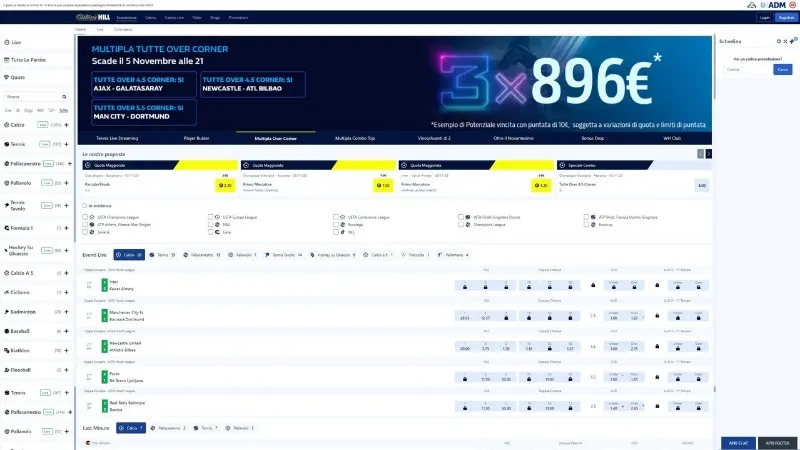Open the Bingo tab in top navigation

215,17
